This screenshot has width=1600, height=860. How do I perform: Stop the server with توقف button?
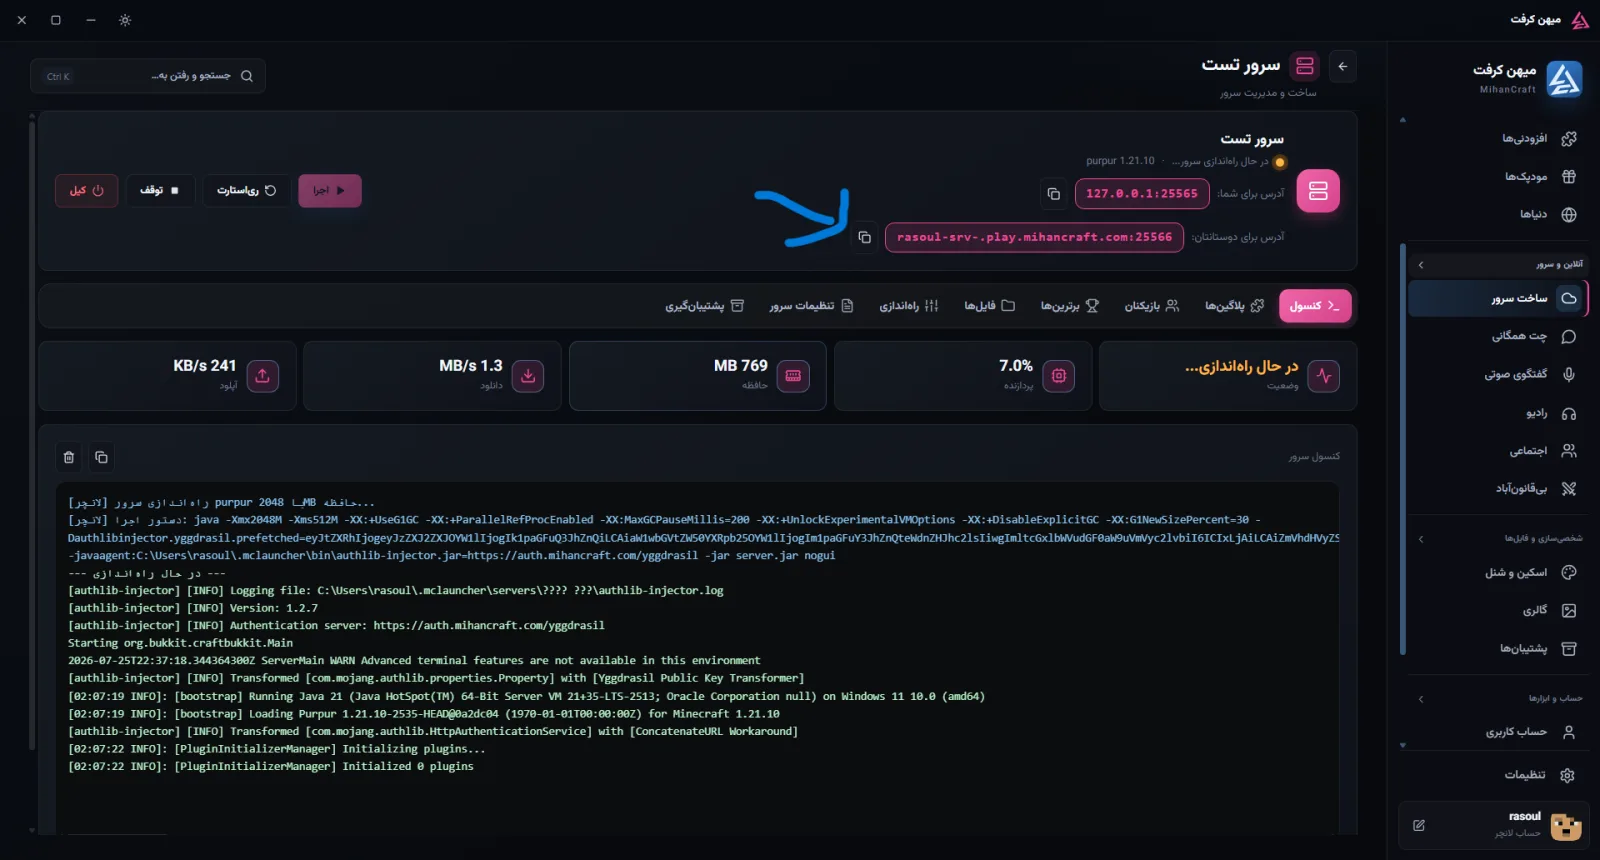click(x=160, y=191)
